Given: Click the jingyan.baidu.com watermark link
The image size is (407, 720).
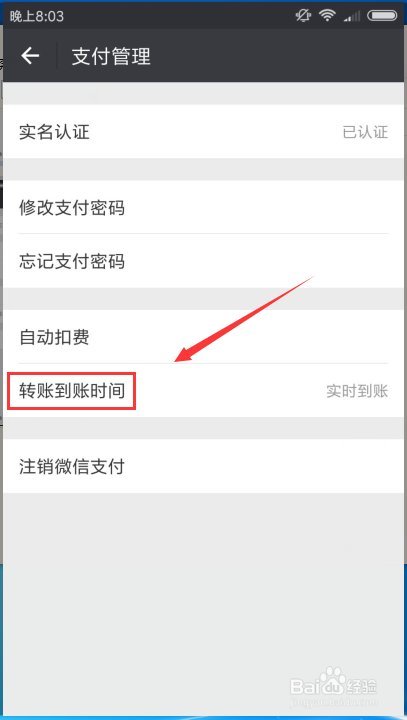Looking at the screenshot, I should (x=334, y=702).
